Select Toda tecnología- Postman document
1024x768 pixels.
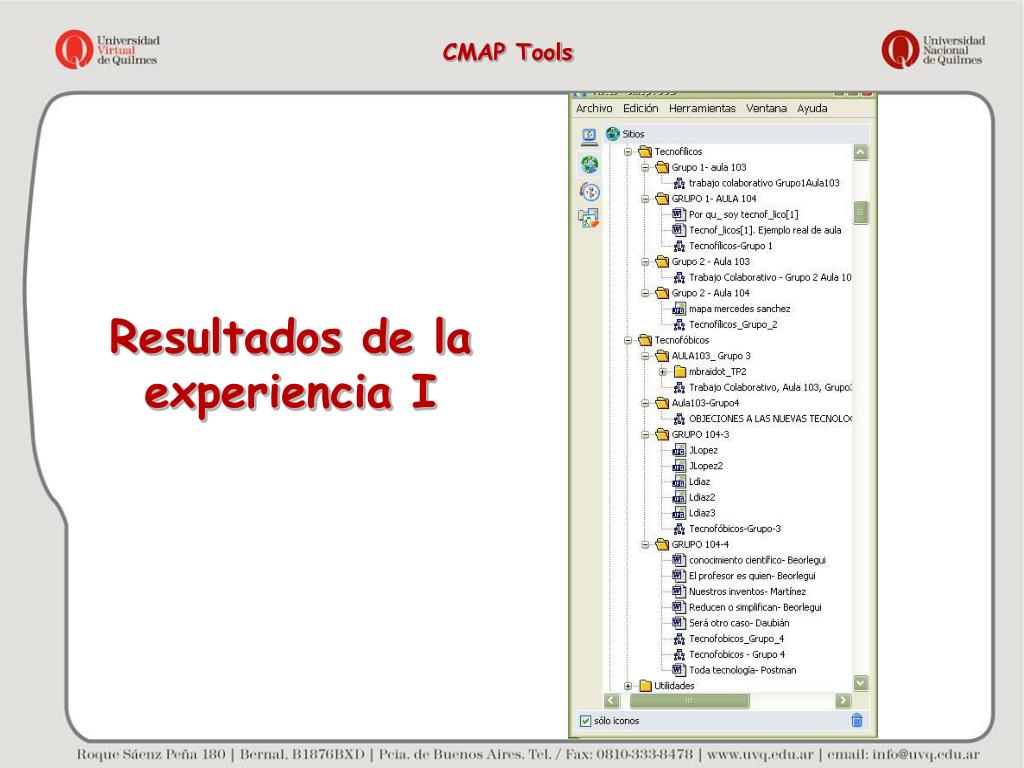(743, 670)
